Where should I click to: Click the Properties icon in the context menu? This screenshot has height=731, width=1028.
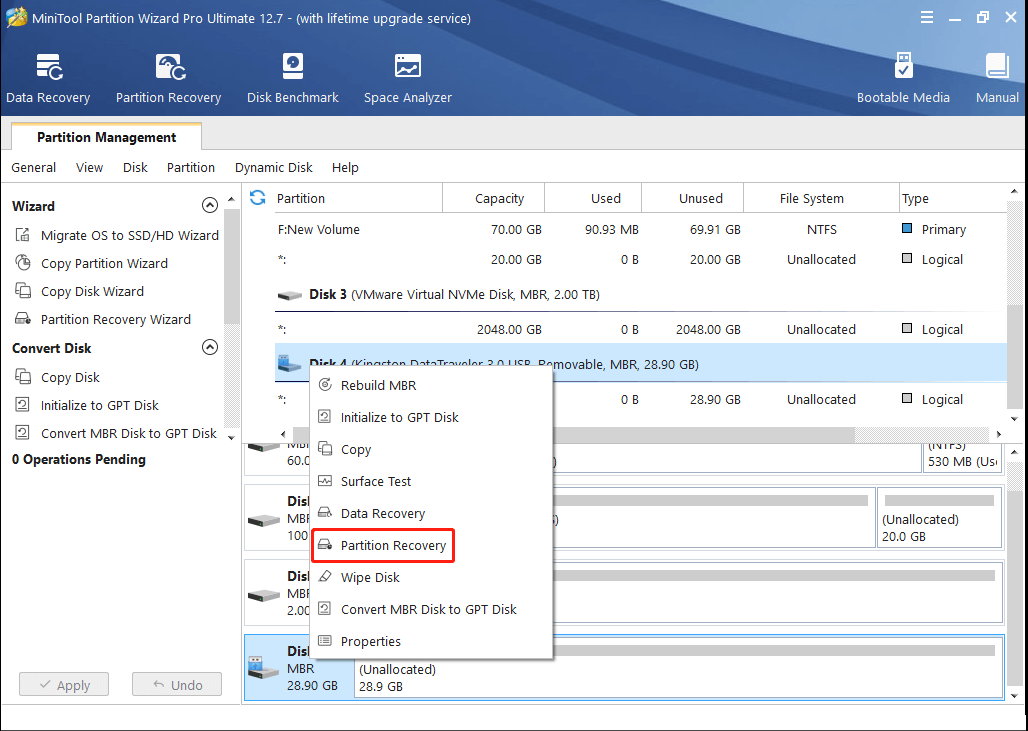pos(325,641)
